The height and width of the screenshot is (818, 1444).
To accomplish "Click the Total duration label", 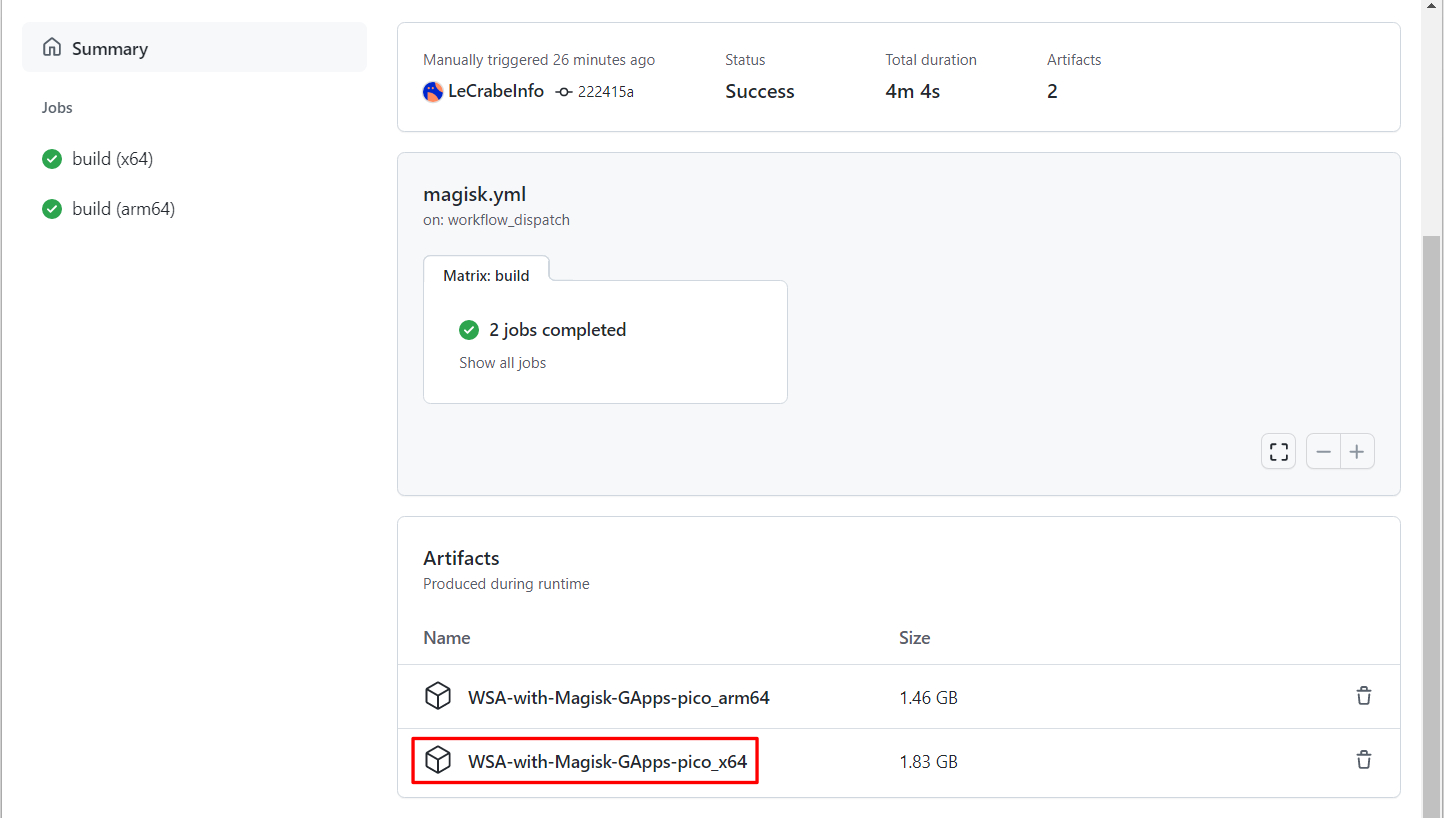I will point(931,60).
